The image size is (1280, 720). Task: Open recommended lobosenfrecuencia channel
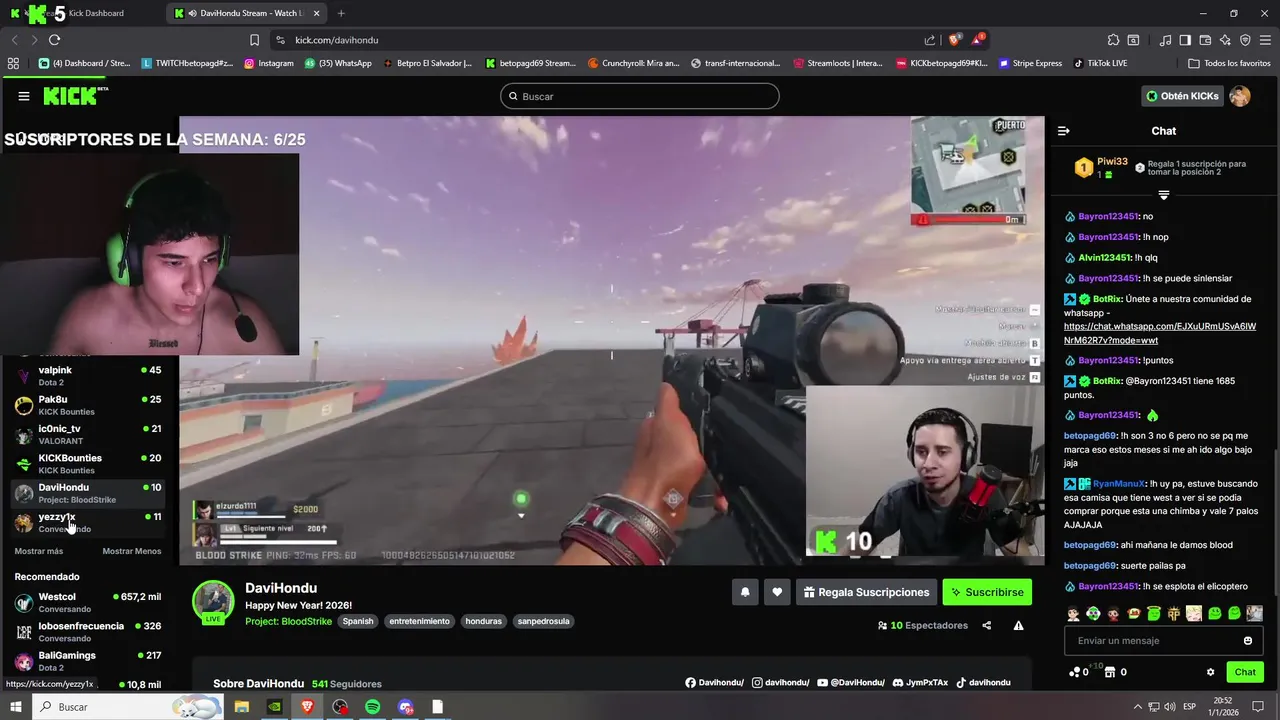(88, 631)
